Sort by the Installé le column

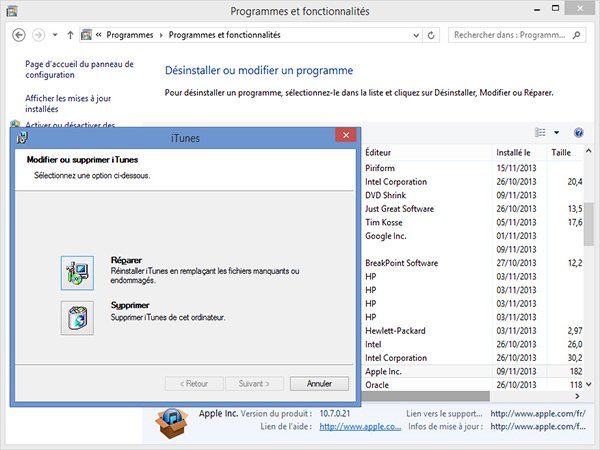[x=519, y=152]
